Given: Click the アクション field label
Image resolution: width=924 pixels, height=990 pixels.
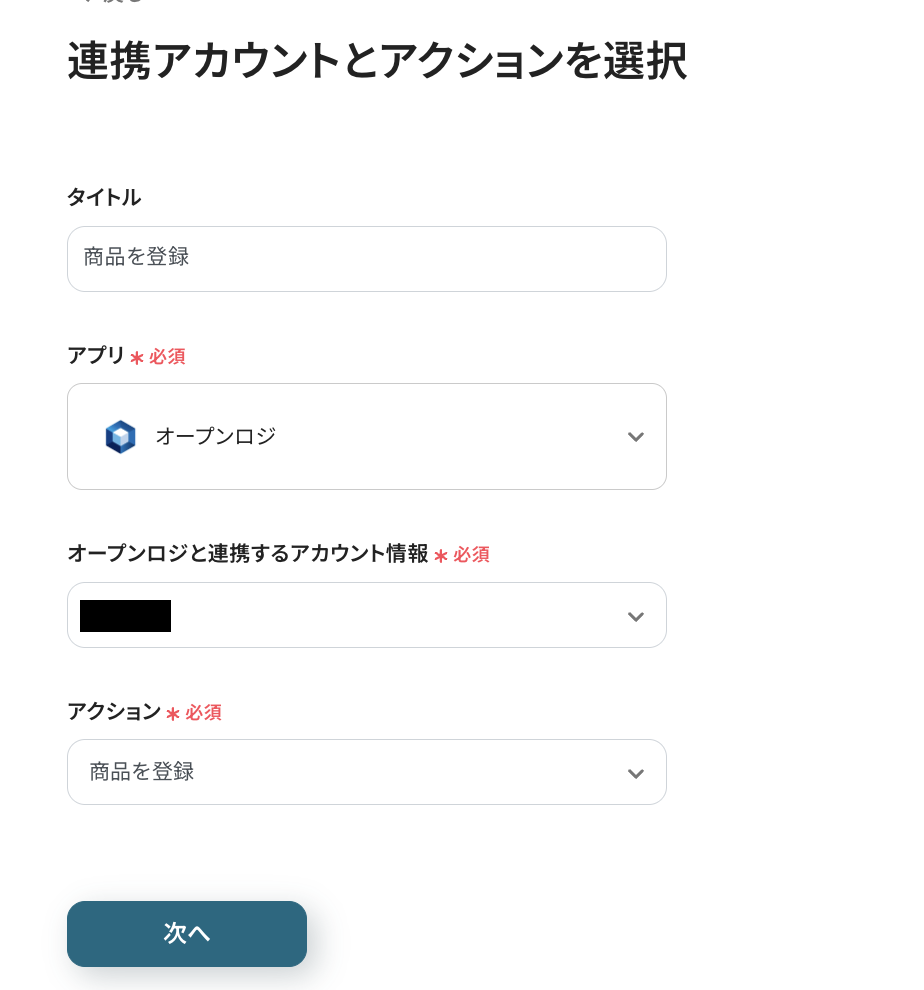Looking at the screenshot, I should (114, 712).
